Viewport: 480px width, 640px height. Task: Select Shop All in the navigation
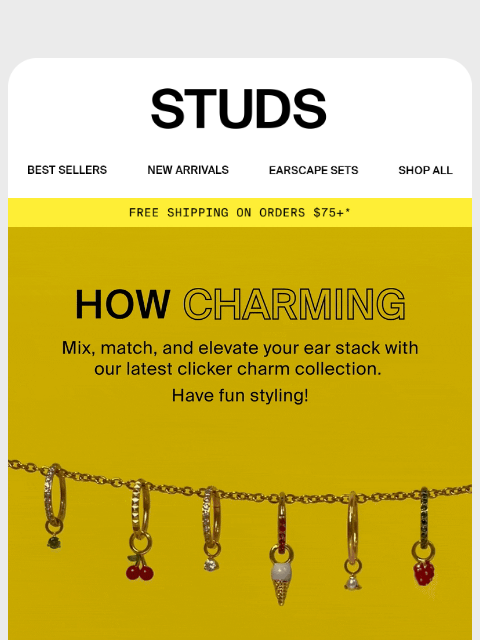(x=425, y=170)
